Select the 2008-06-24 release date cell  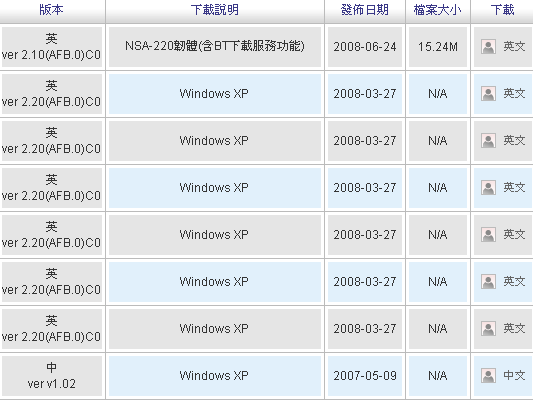pyautogui.click(x=365, y=47)
